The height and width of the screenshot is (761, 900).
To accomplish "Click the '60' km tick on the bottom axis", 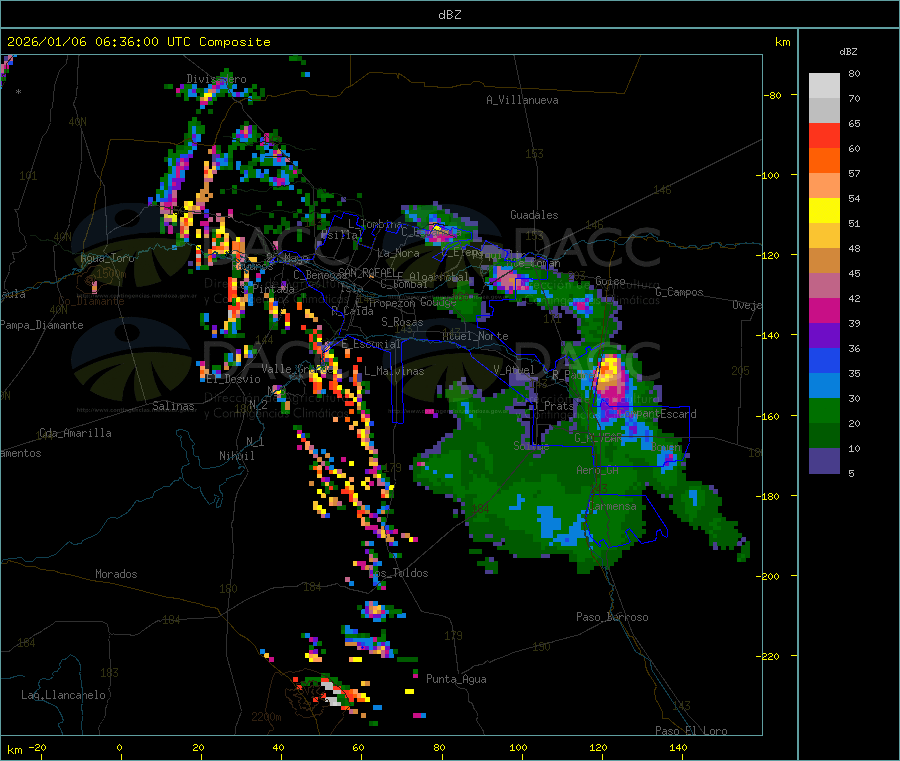I will (358, 748).
